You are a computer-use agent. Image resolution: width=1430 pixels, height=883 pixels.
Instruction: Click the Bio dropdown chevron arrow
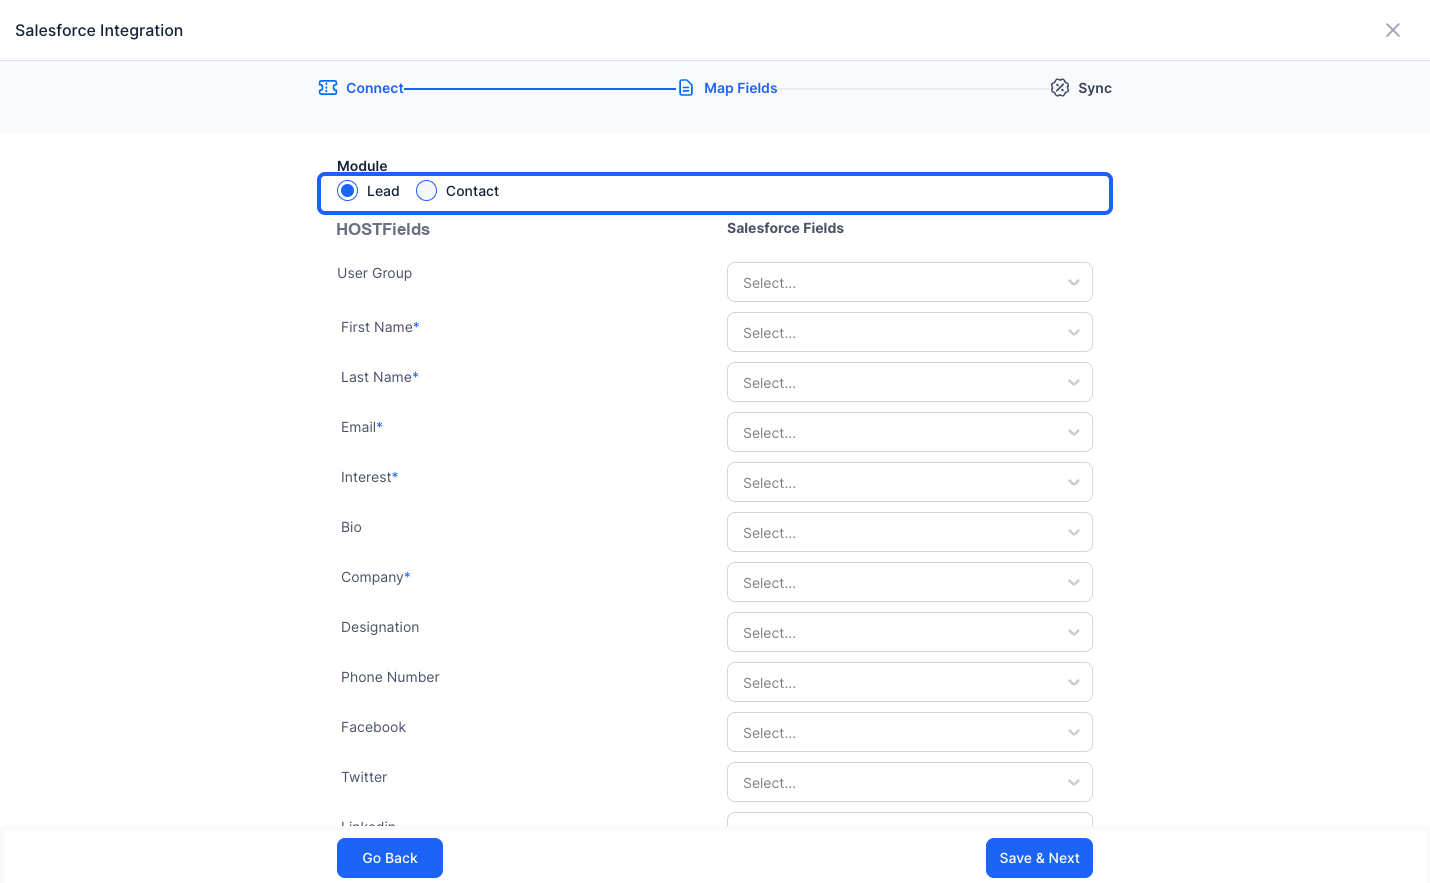[x=1074, y=532]
